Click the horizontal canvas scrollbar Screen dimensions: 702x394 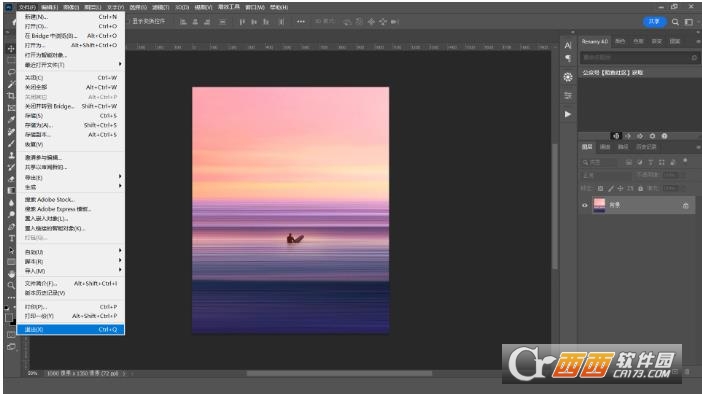coord(339,373)
